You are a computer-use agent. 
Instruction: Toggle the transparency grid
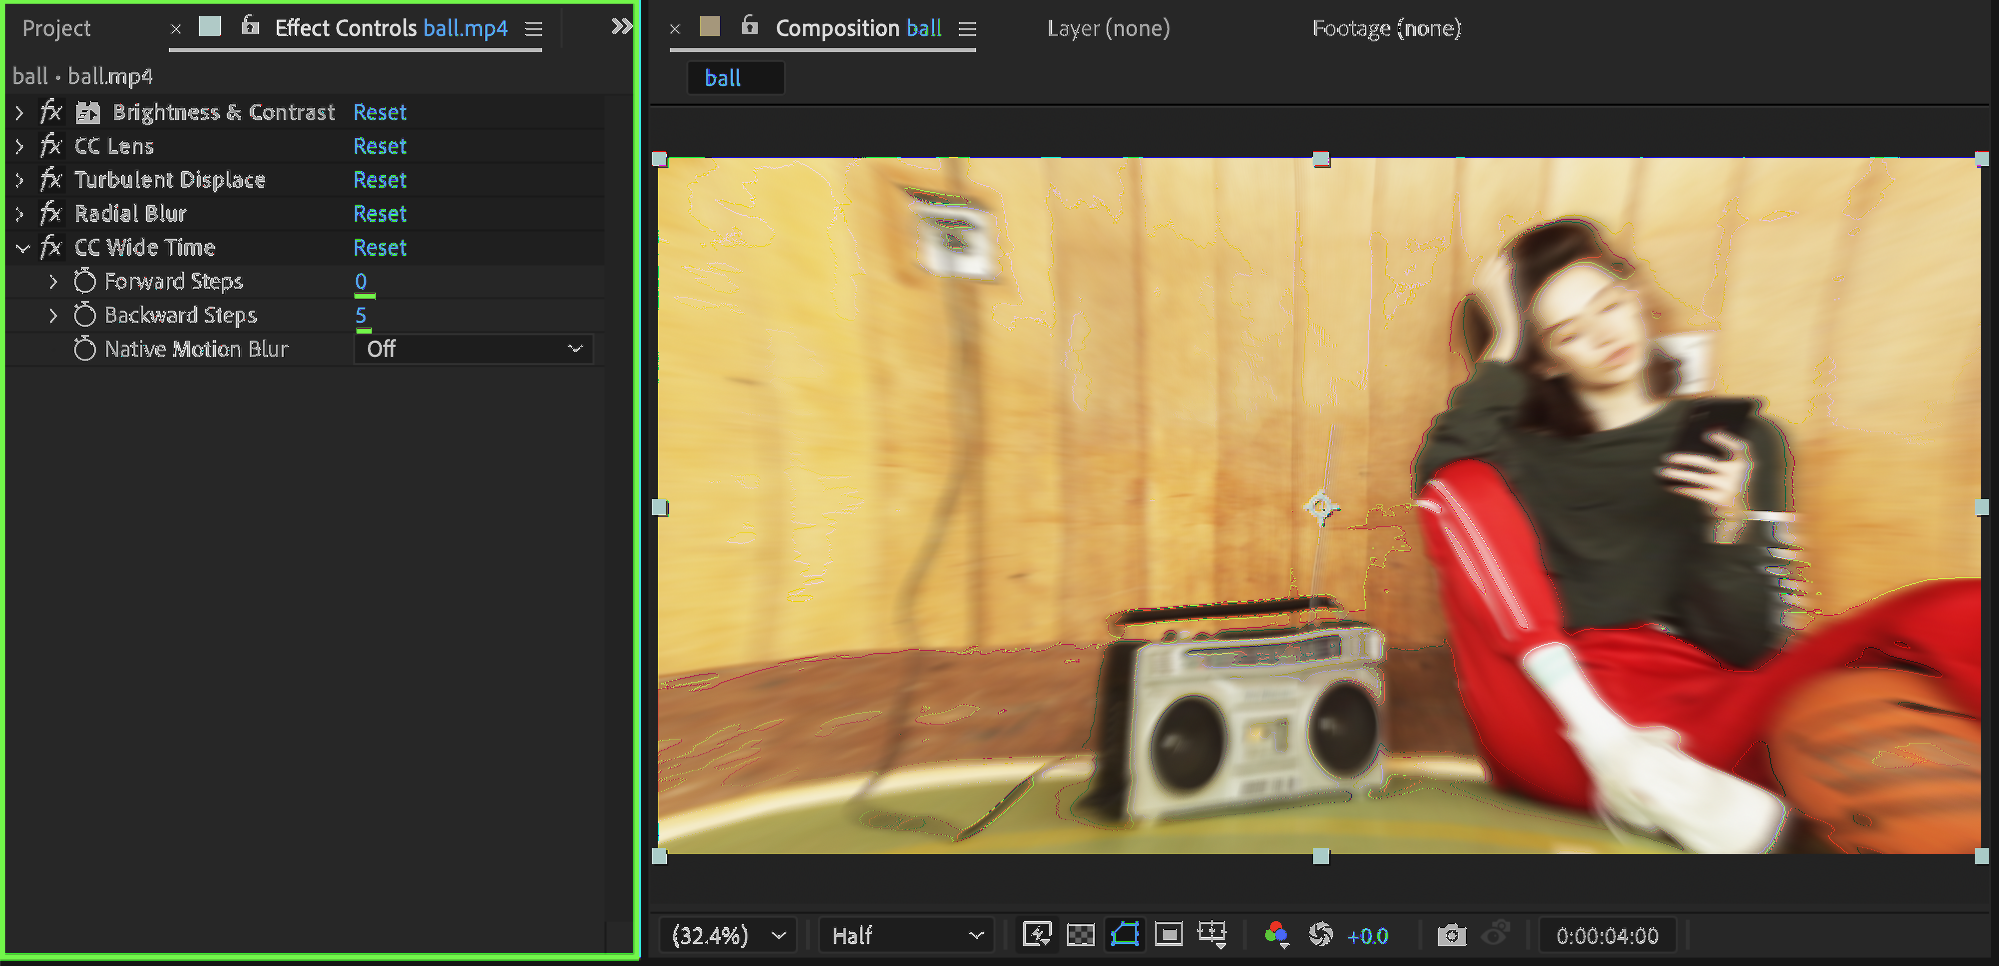click(1081, 934)
